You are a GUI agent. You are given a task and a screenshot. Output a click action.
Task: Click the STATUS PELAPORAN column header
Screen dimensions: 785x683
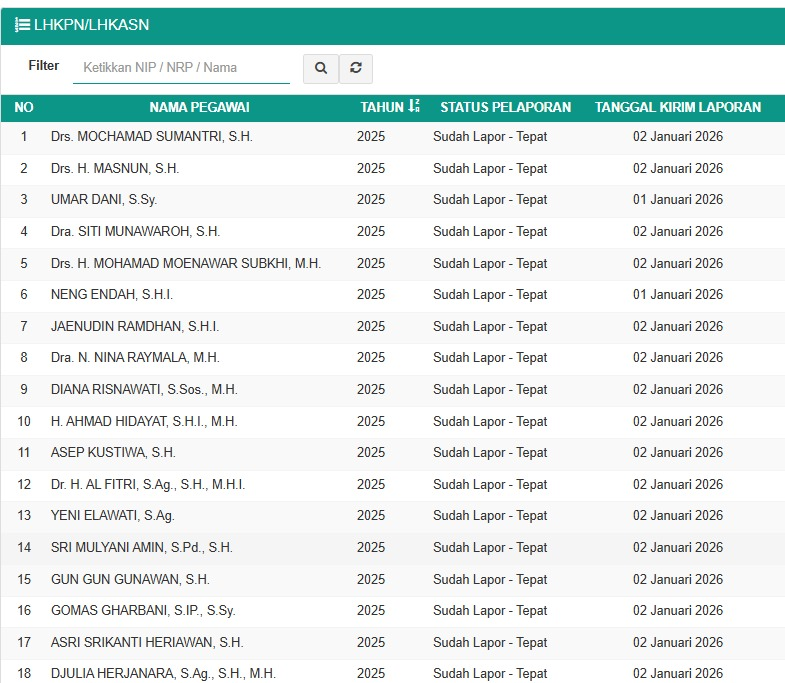point(505,107)
